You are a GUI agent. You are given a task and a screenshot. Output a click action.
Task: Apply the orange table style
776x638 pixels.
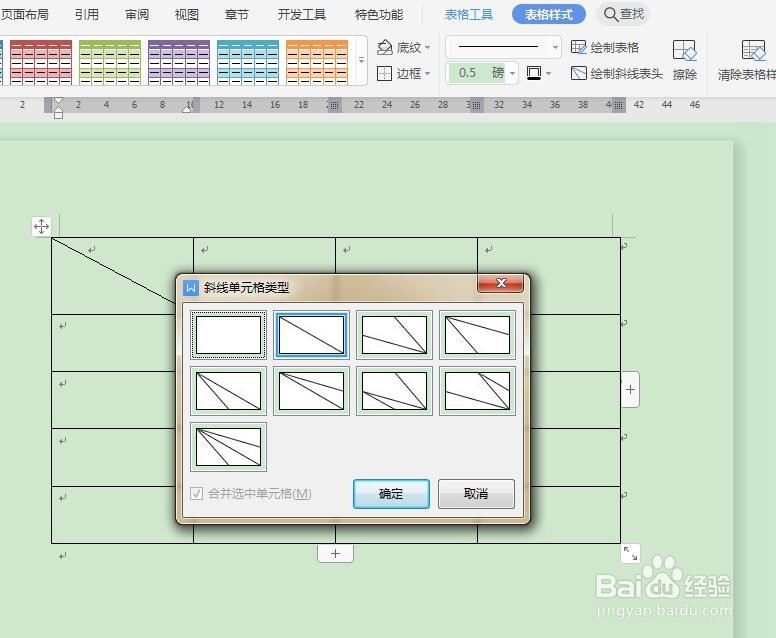tap(317, 62)
